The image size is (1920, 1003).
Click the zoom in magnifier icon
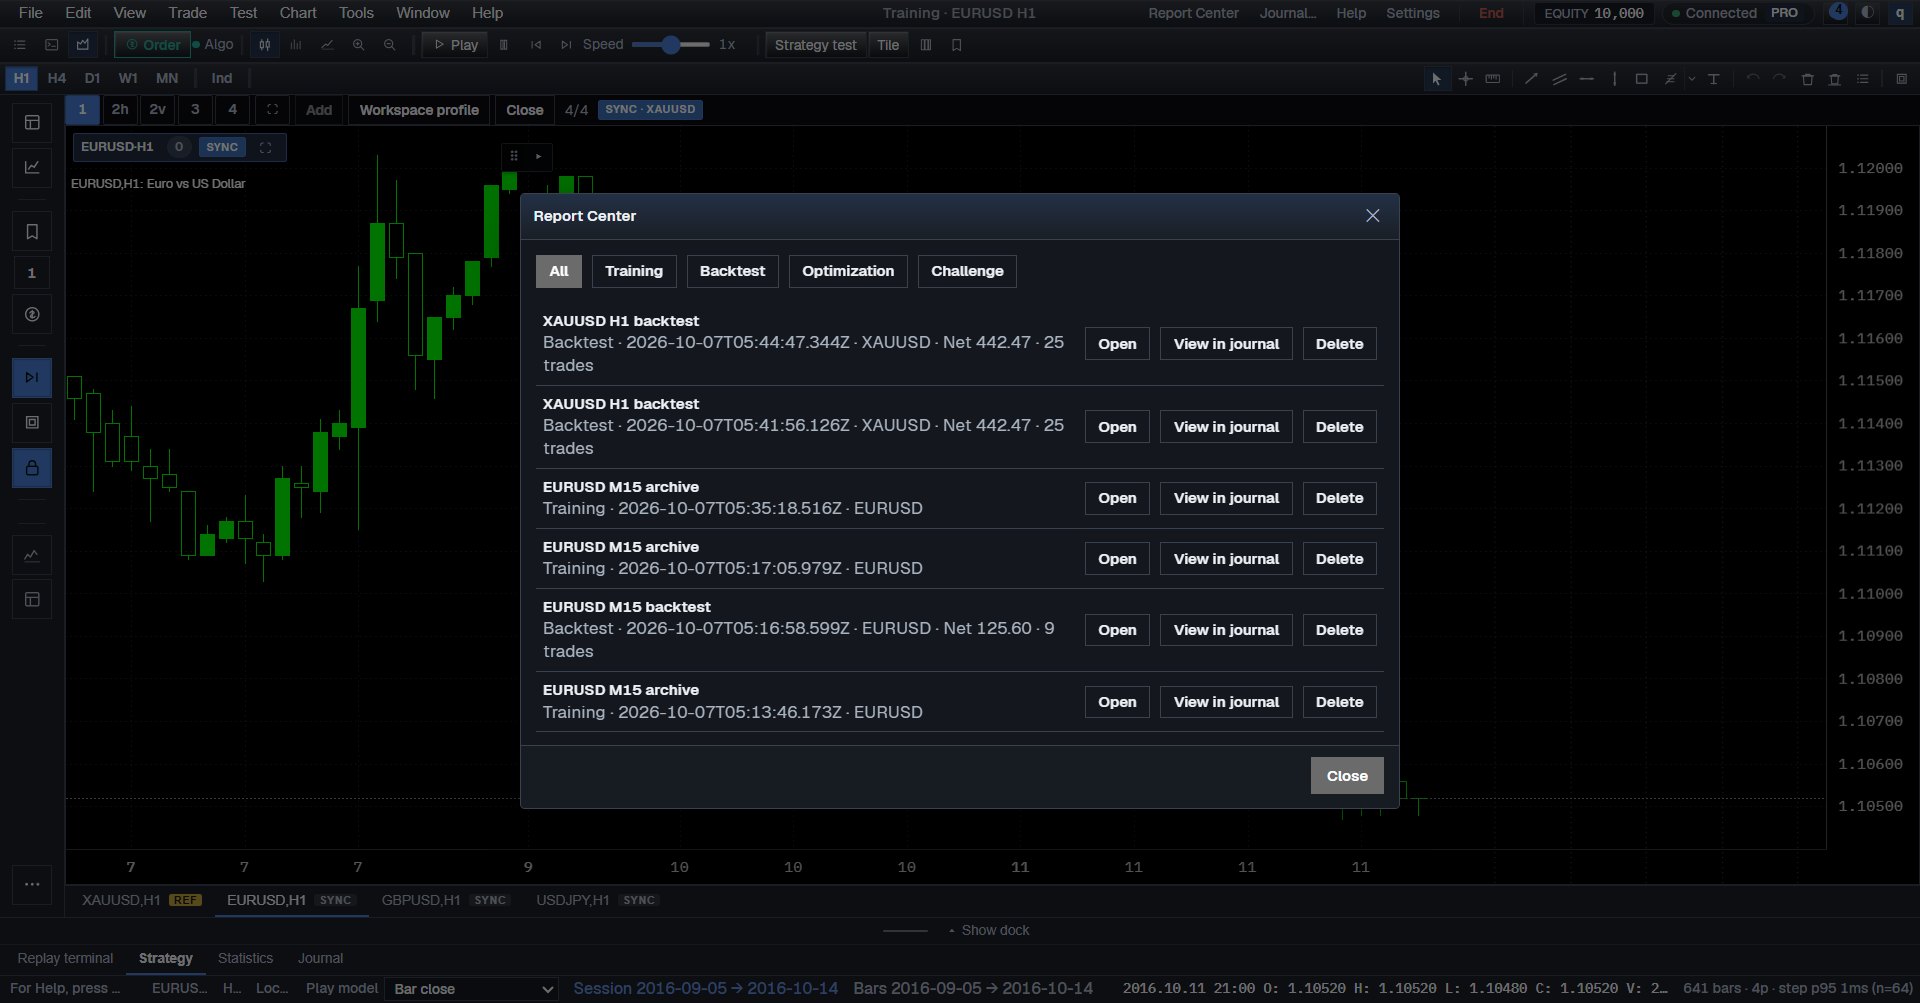(358, 45)
